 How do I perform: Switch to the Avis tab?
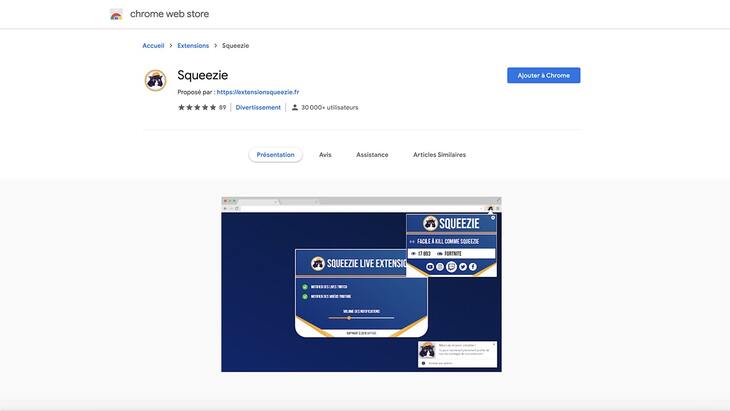pyautogui.click(x=325, y=155)
